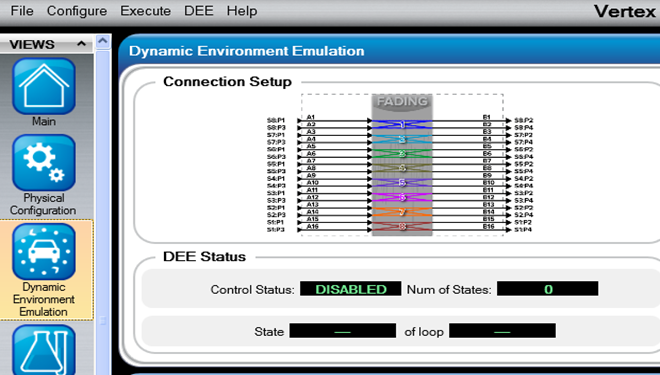The width and height of the screenshot is (660, 375).
Task: Click the DISABLED control status field
Action: (351, 289)
